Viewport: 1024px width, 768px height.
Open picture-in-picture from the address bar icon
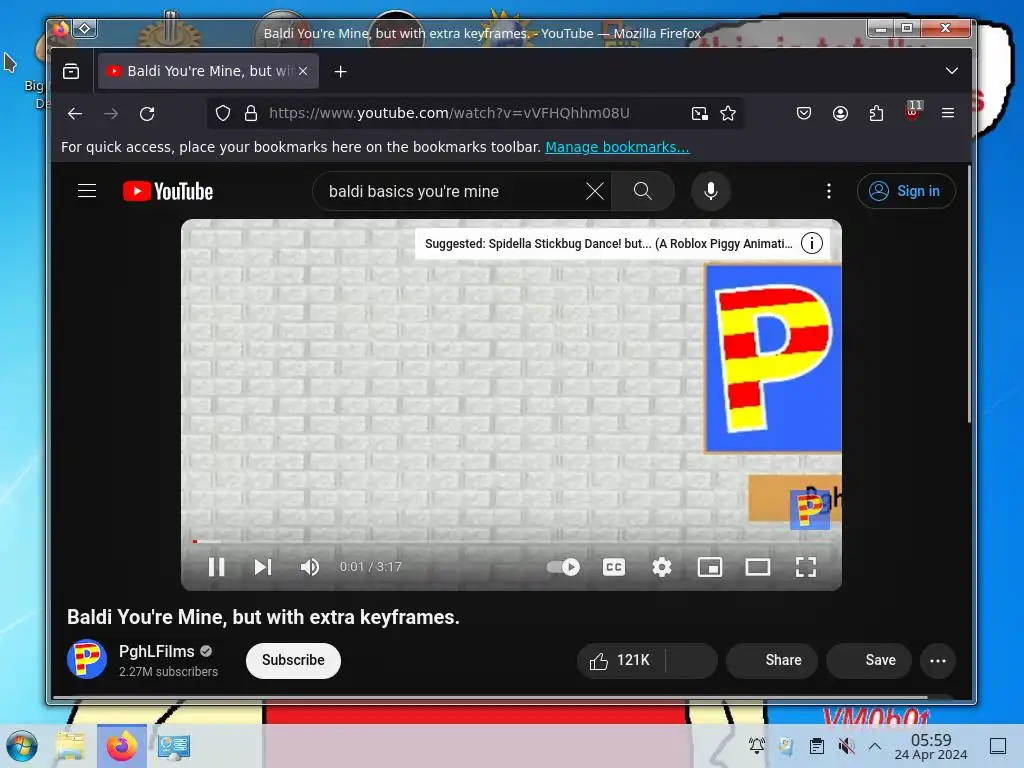(x=699, y=114)
